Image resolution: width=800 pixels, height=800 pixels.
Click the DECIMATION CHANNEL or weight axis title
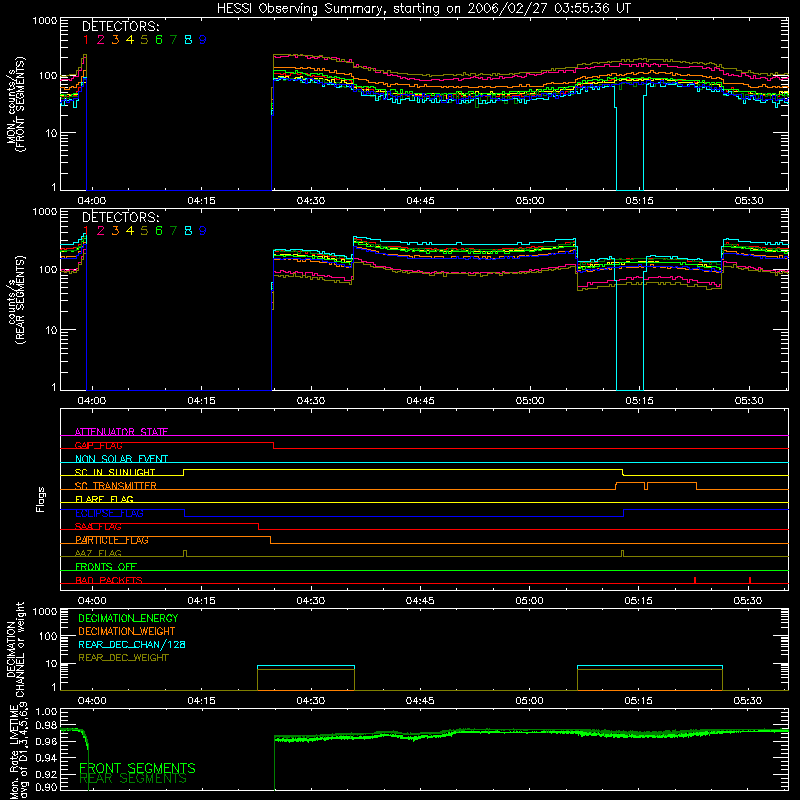[15, 649]
